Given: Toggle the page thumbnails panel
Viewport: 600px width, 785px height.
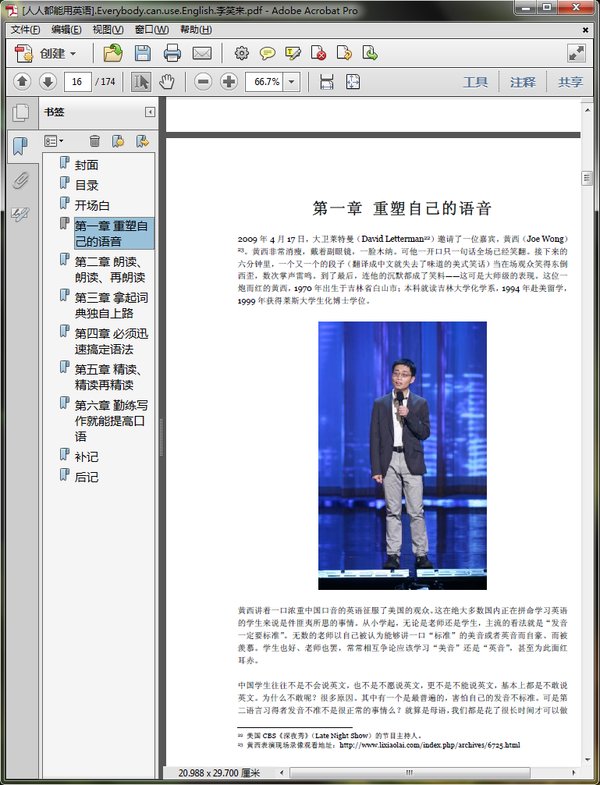Looking at the screenshot, I should tap(20, 113).
